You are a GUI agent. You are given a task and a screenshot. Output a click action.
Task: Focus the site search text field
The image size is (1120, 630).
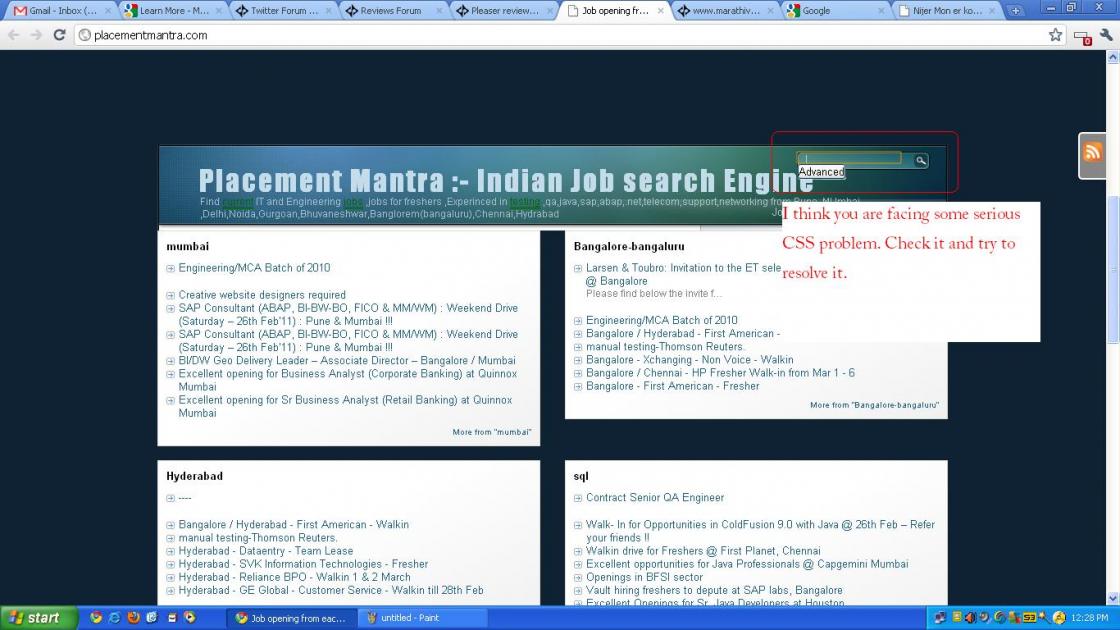tap(849, 158)
